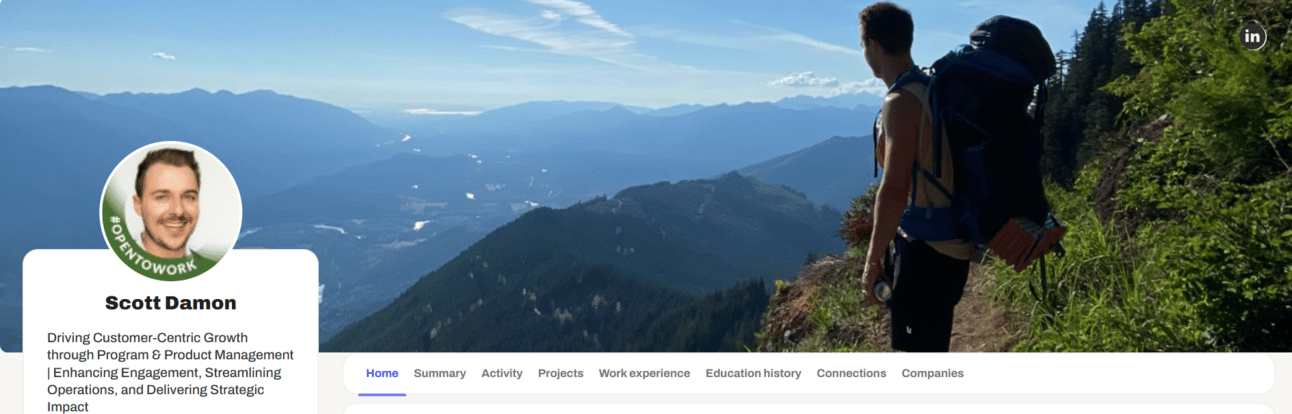The image size is (1292, 414).
Task: Click the purple underline beneath Home
Action: (382, 394)
